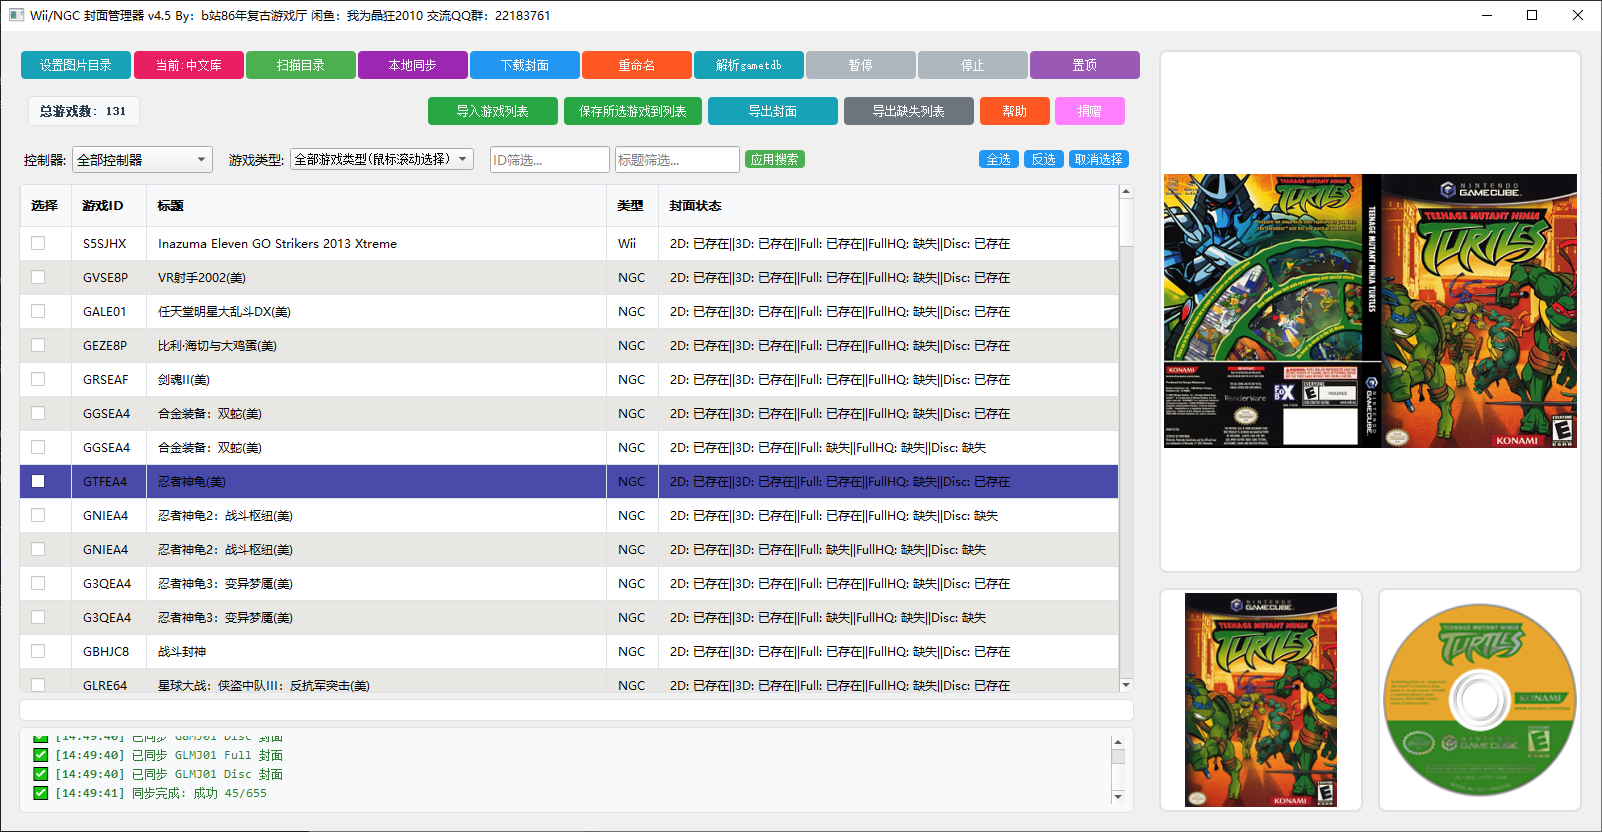Click the pink 捐赠 button

(1090, 111)
